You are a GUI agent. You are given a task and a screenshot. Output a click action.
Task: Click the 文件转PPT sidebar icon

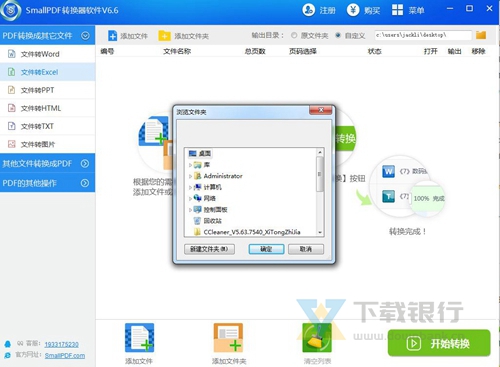pyautogui.click(x=12, y=90)
